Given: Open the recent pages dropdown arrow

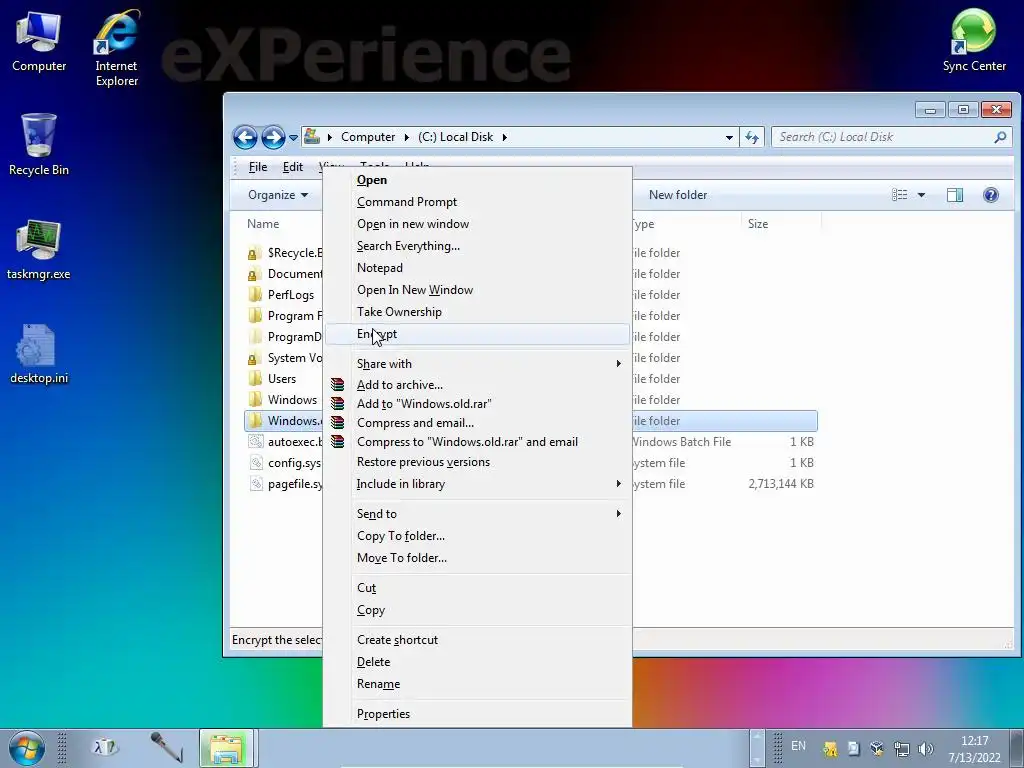Looking at the screenshot, I should [293, 137].
